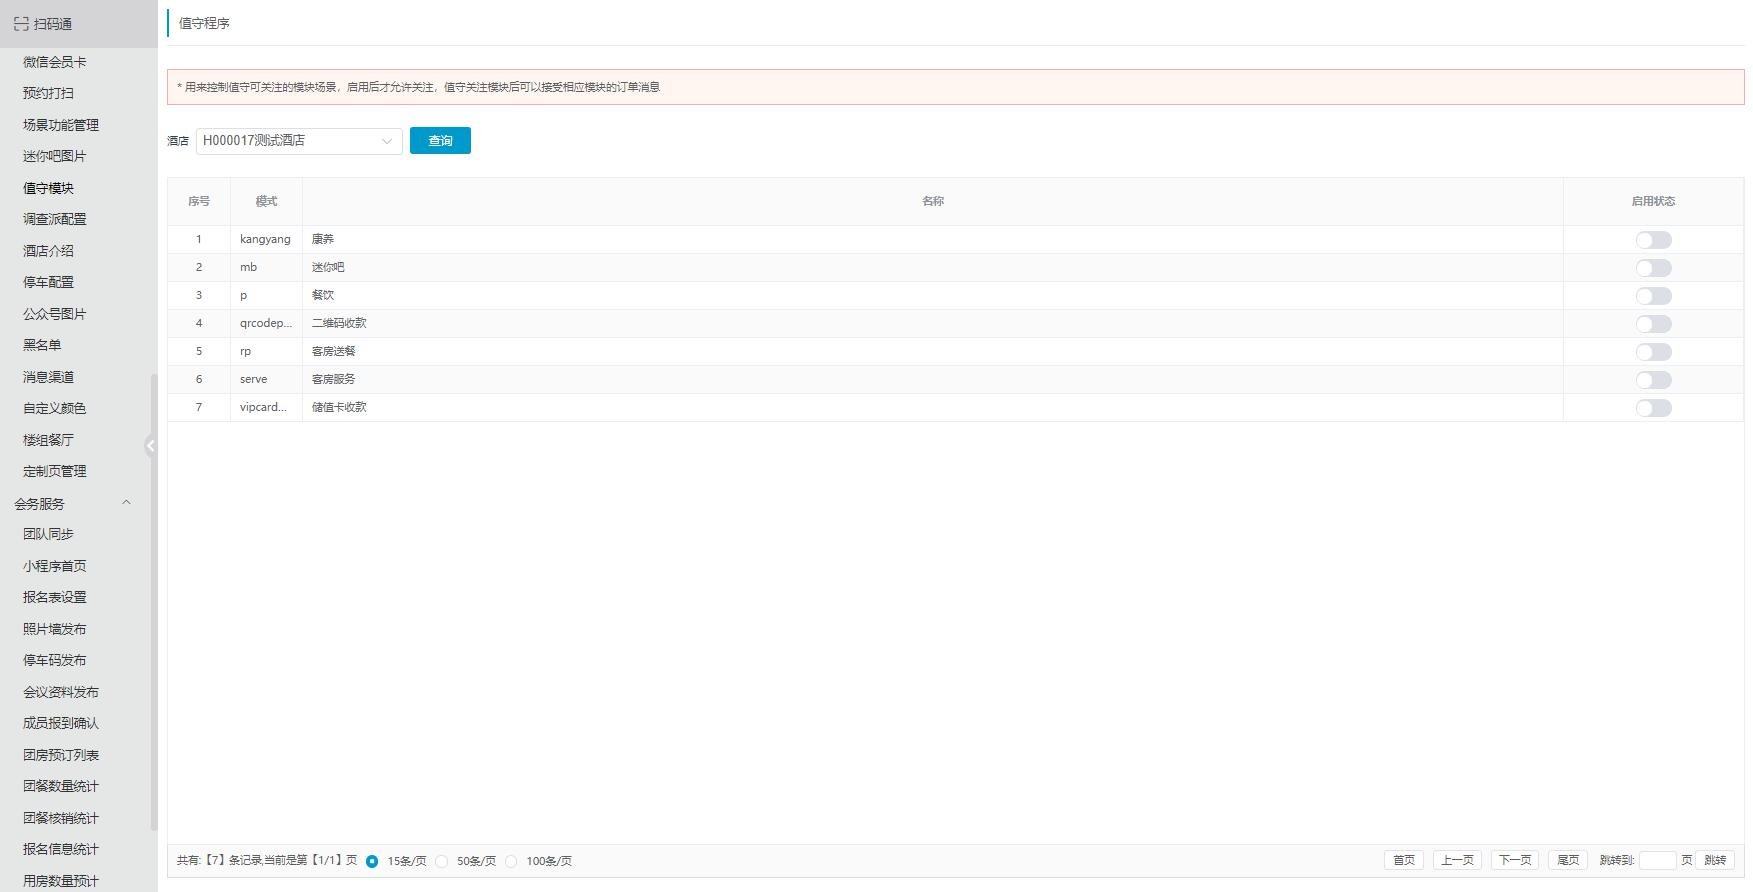Collapse the 会务服务 menu section
Screen dimensions: 1753x892
pyautogui.click(x=126, y=503)
